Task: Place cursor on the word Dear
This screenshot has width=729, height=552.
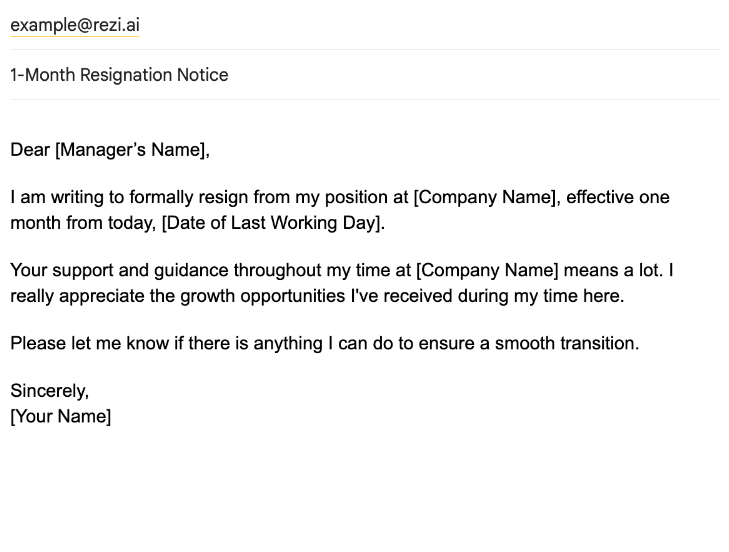Action: tap(30, 150)
